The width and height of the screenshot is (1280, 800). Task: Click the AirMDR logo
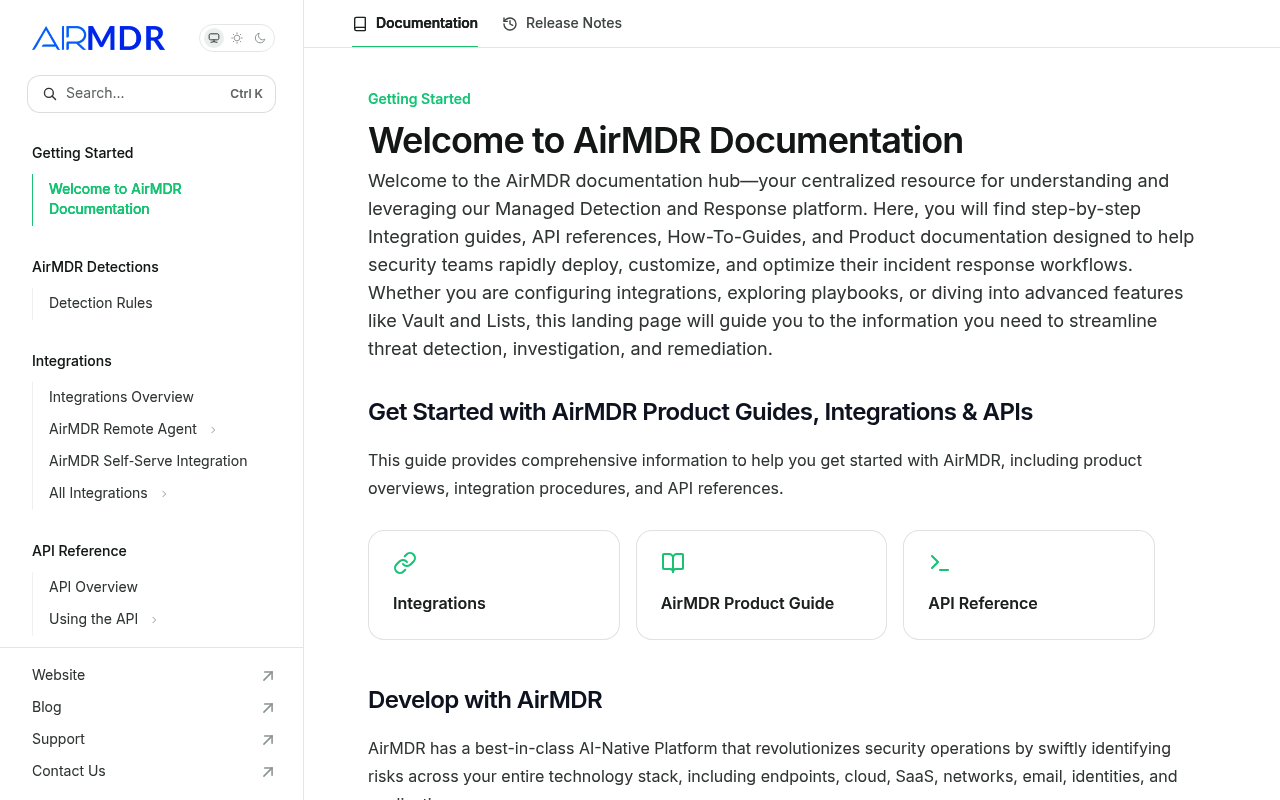[98, 38]
